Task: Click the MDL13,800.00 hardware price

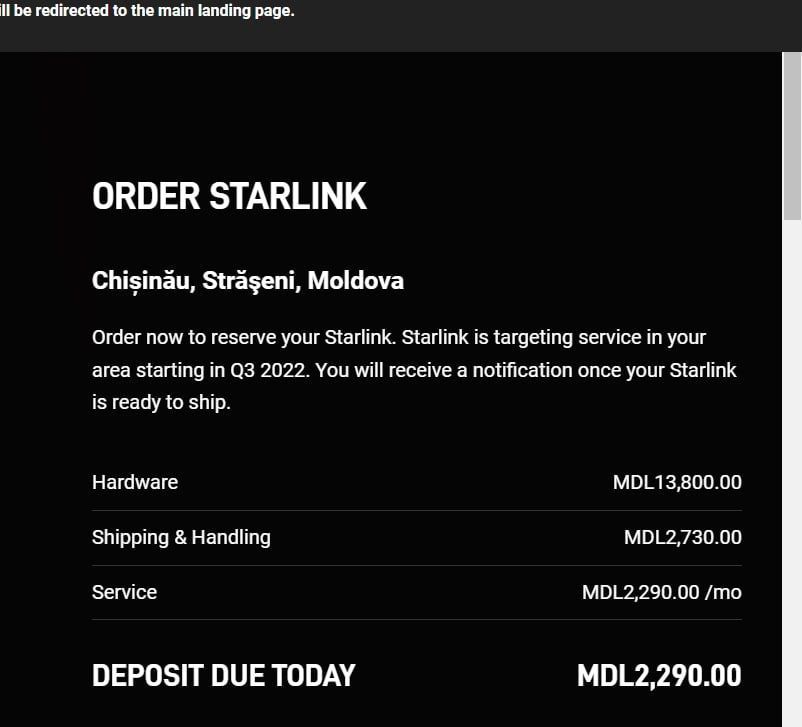Action: point(676,482)
